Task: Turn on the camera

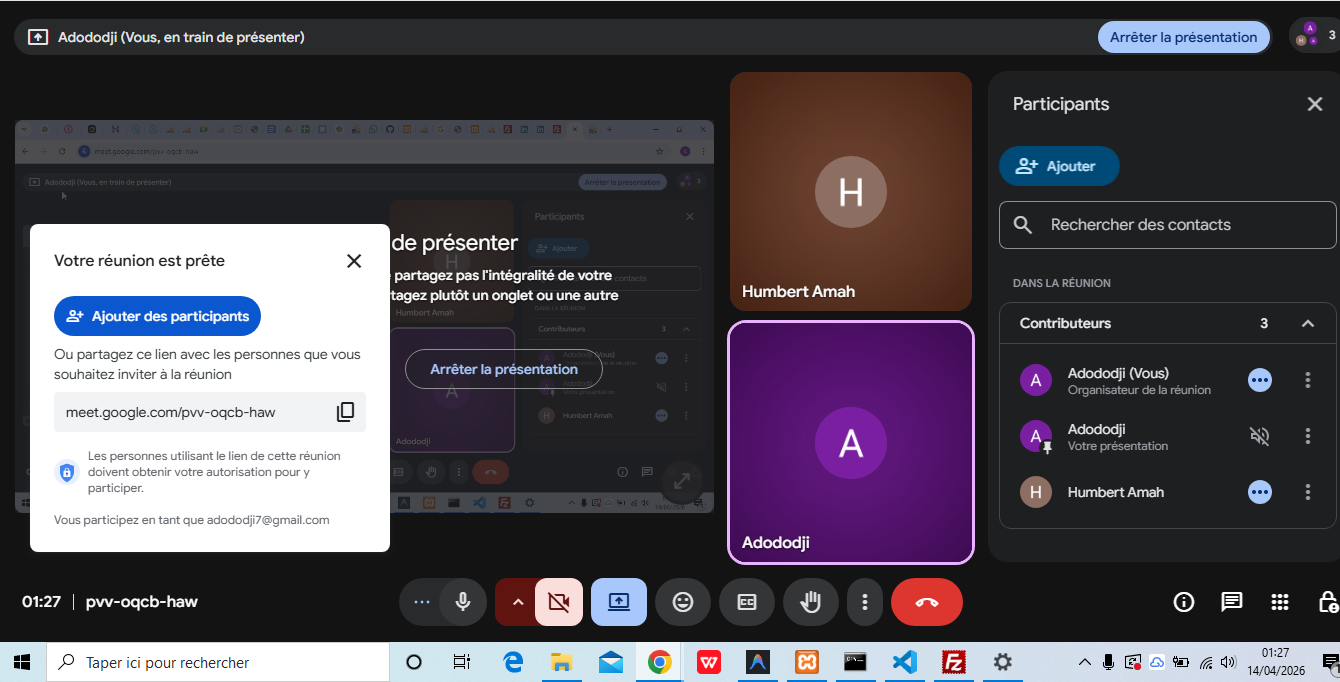Action: click(x=559, y=602)
